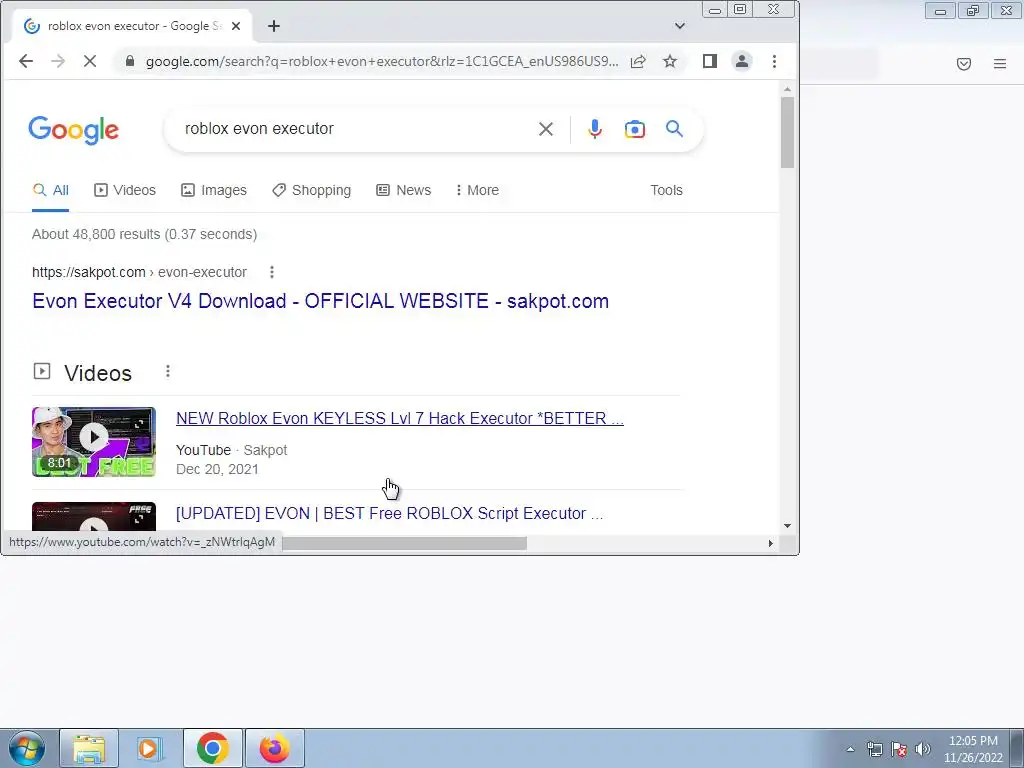Image resolution: width=1024 pixels, height=768 pixels.
Task: Open Windows Media Player from the taskbar
Action: [149, 748]
